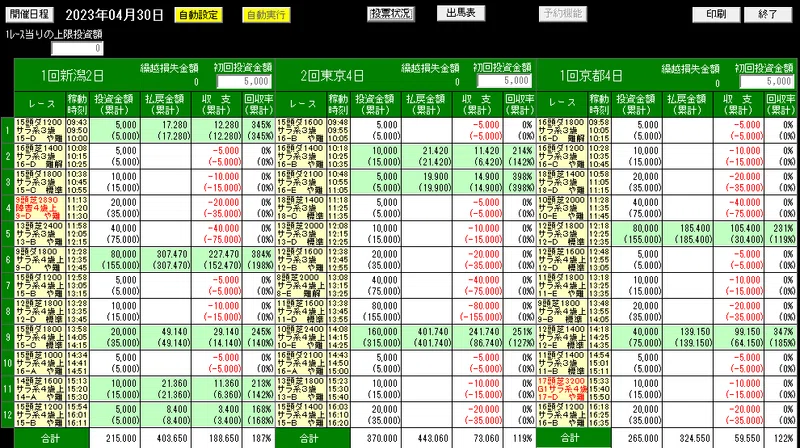Select race row number 6 at left edge
The height and width of the screenshot is (448, 800).
pos(7,259)
